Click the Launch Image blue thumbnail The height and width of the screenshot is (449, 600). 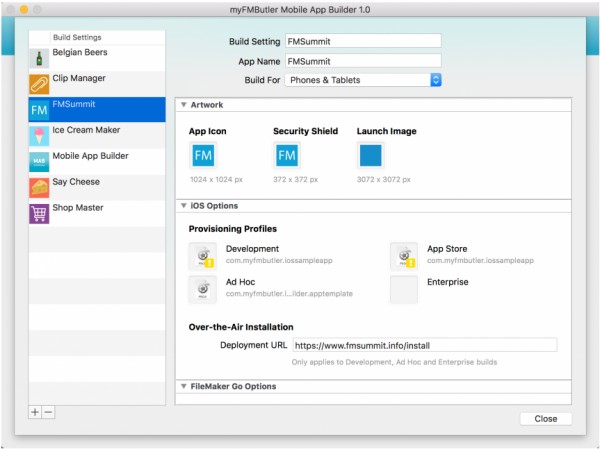point(371,155)
